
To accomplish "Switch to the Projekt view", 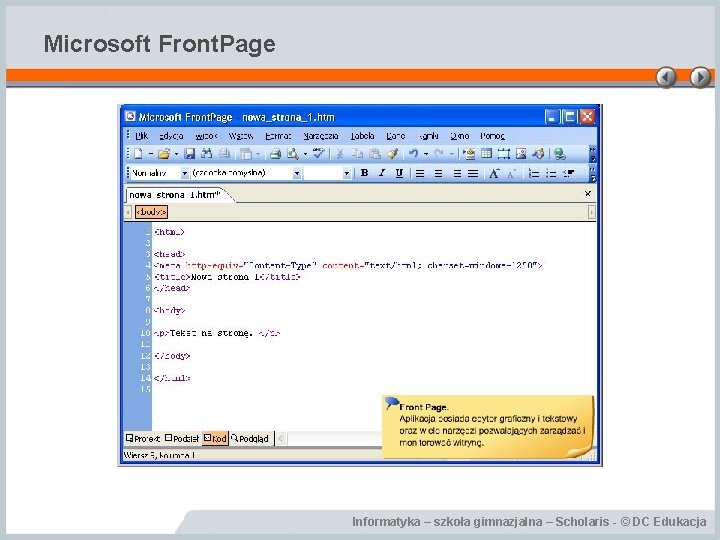I will coord(143,439).
